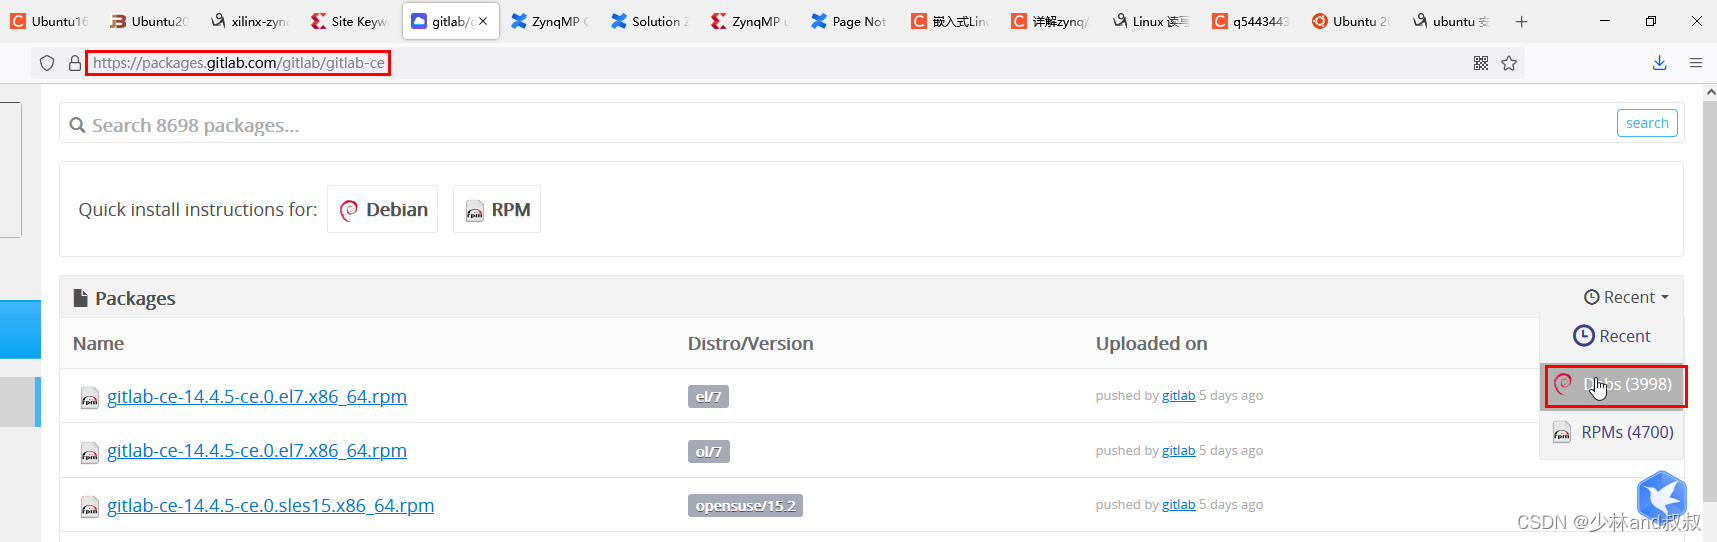Switch to the xilinx-zynq tab

click(250, 21)
